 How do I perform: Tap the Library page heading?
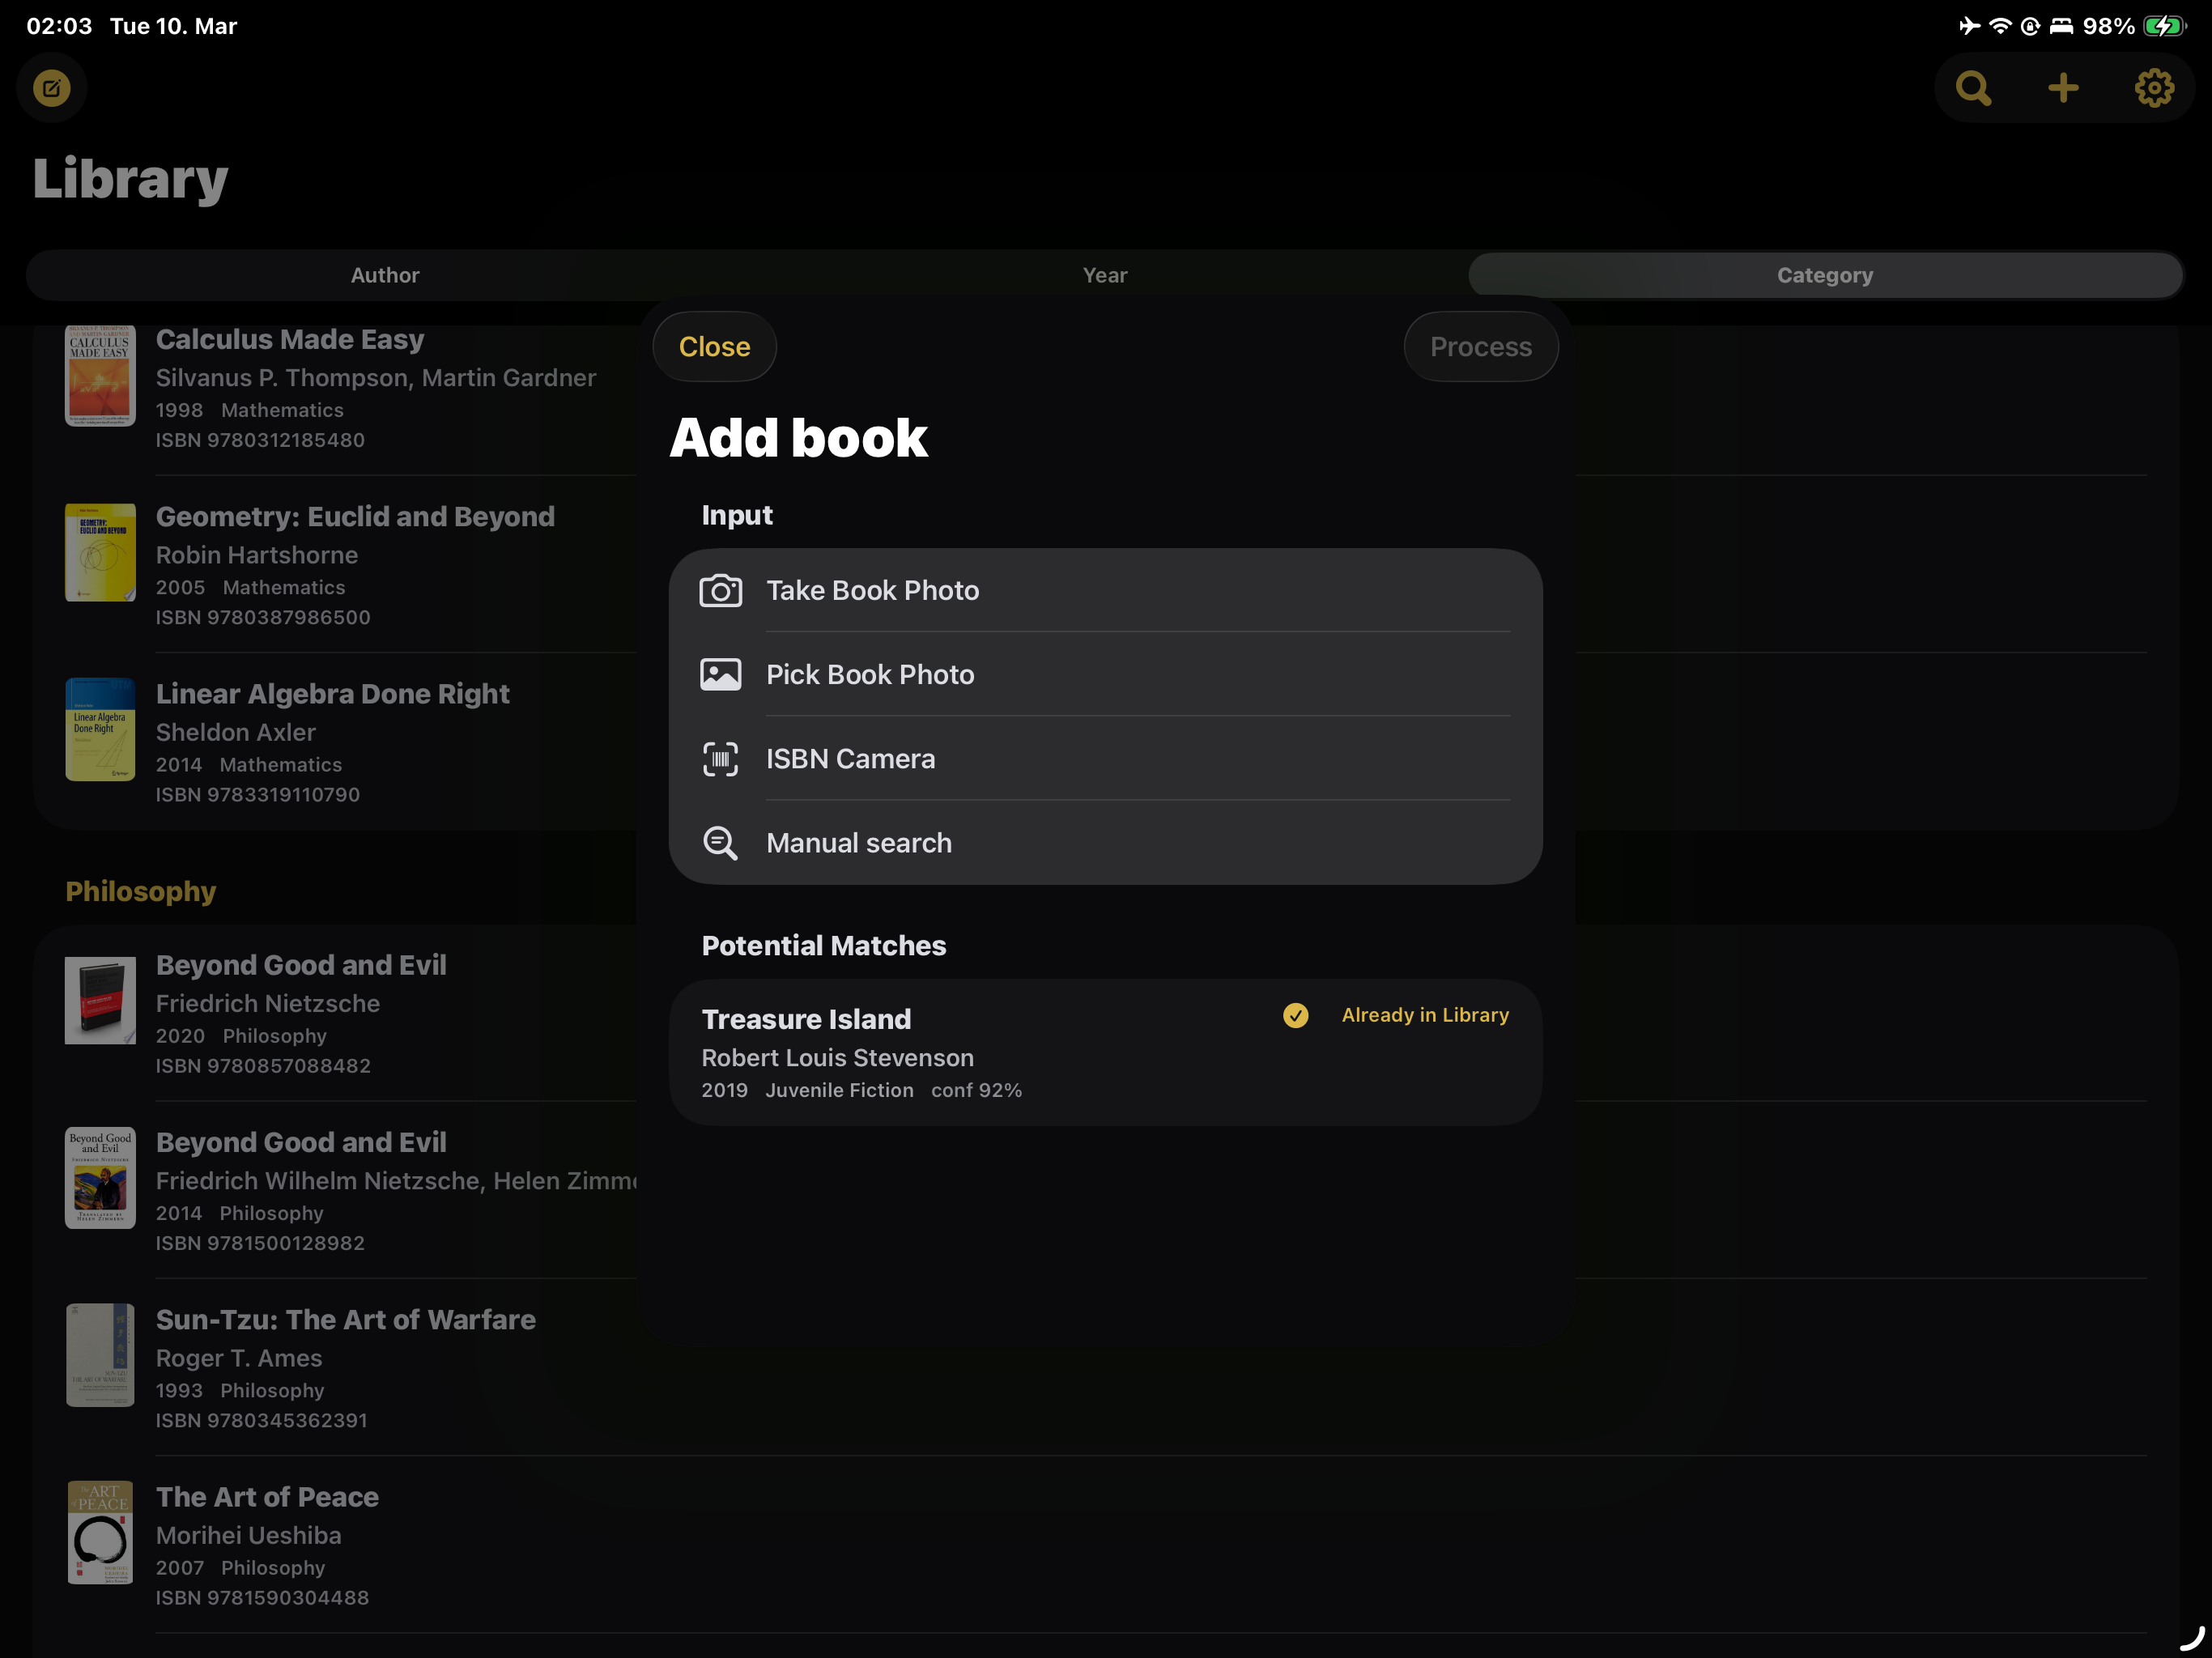(x=130, y=179)
